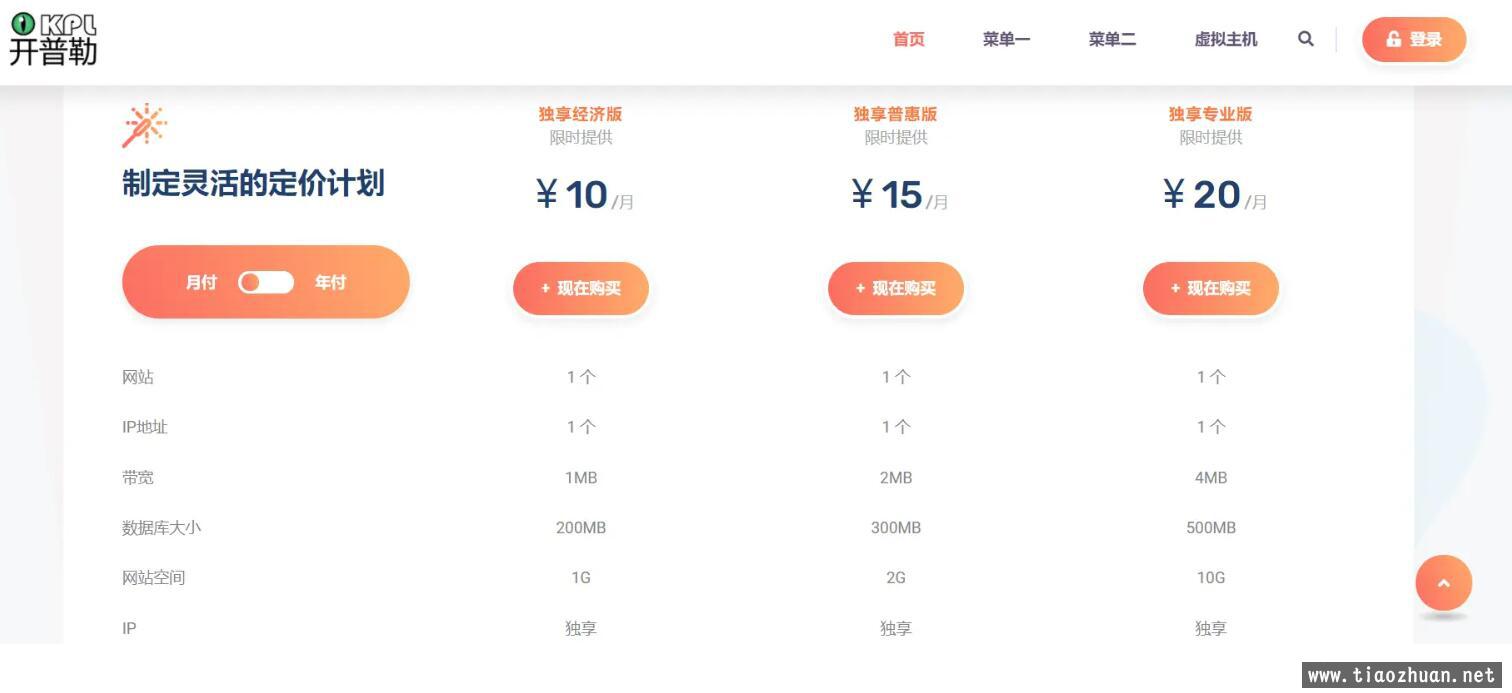The image size is (1512, 693).
Task: Expand the 菜单二 navigation menu
Action: [x=1112, y=40]
